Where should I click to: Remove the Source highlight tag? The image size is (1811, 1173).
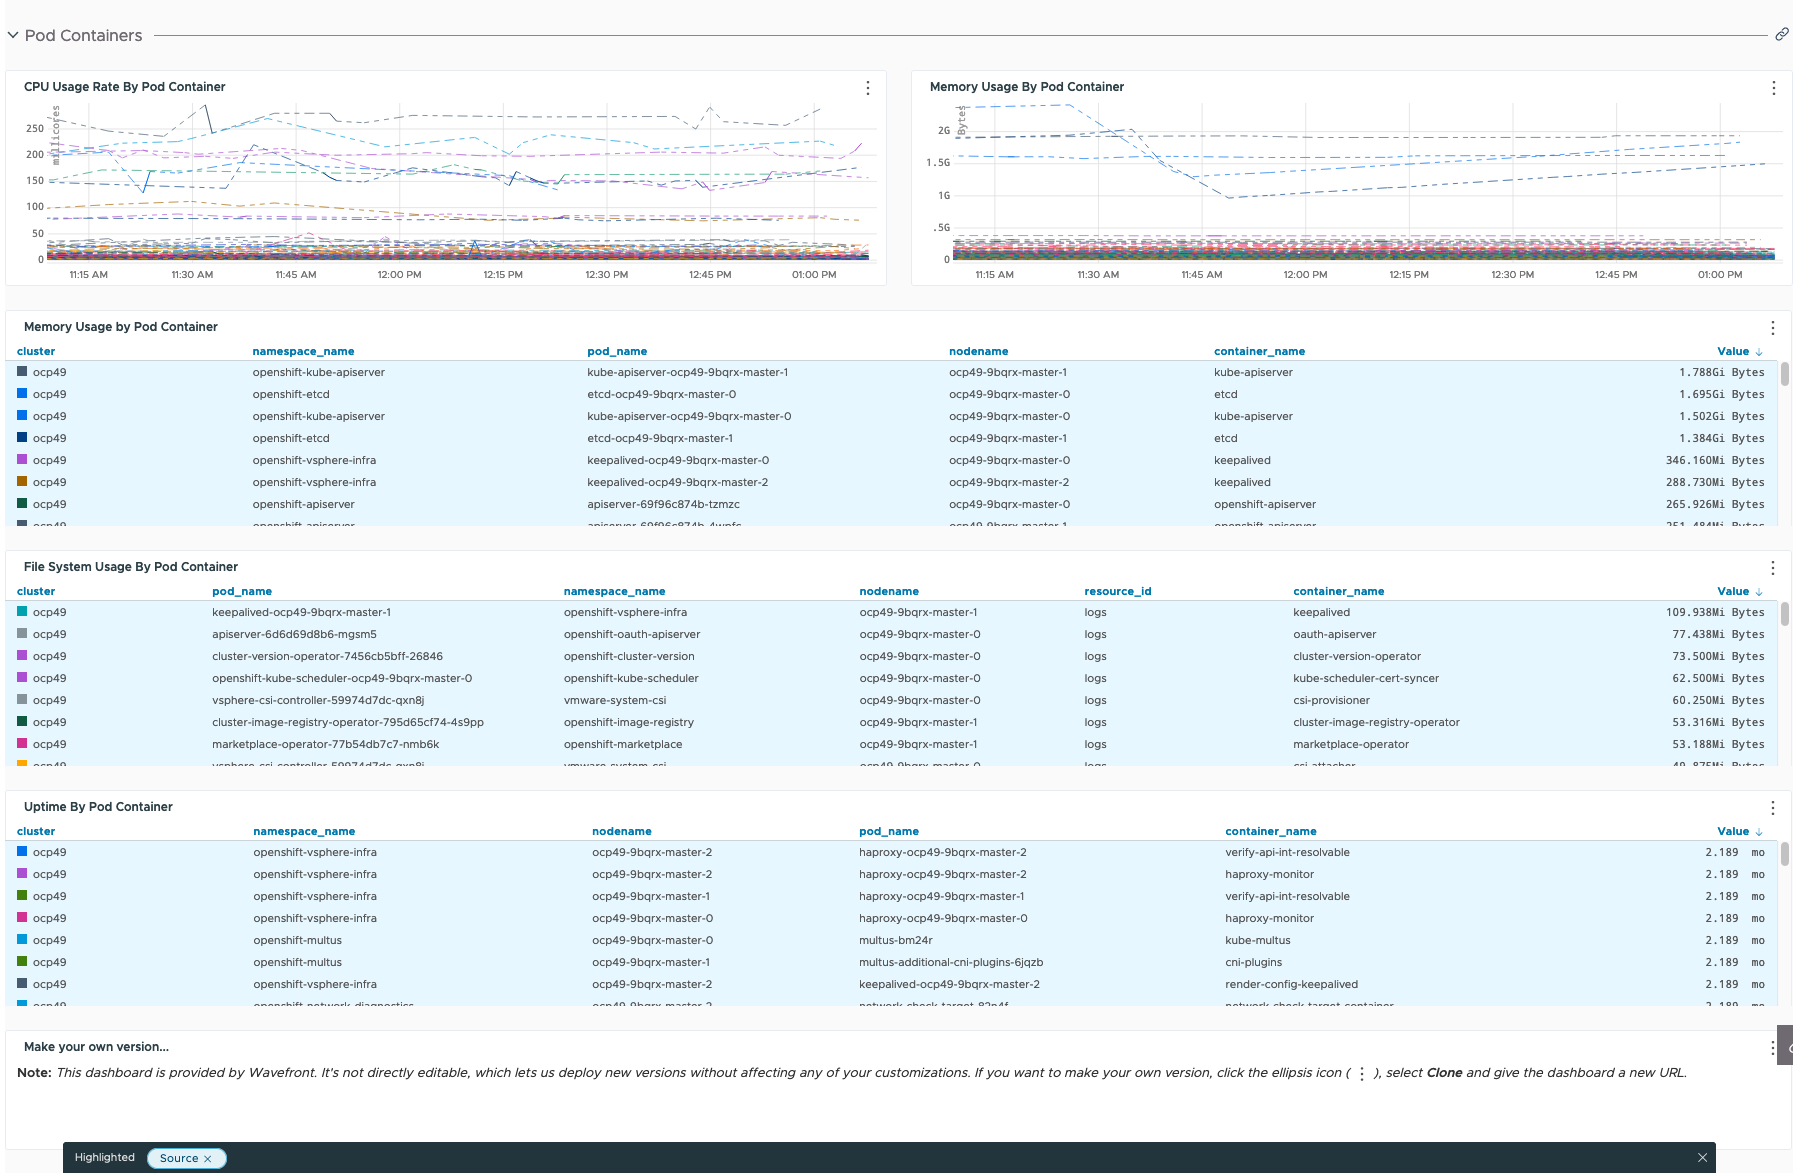(x=208, y=1159)
